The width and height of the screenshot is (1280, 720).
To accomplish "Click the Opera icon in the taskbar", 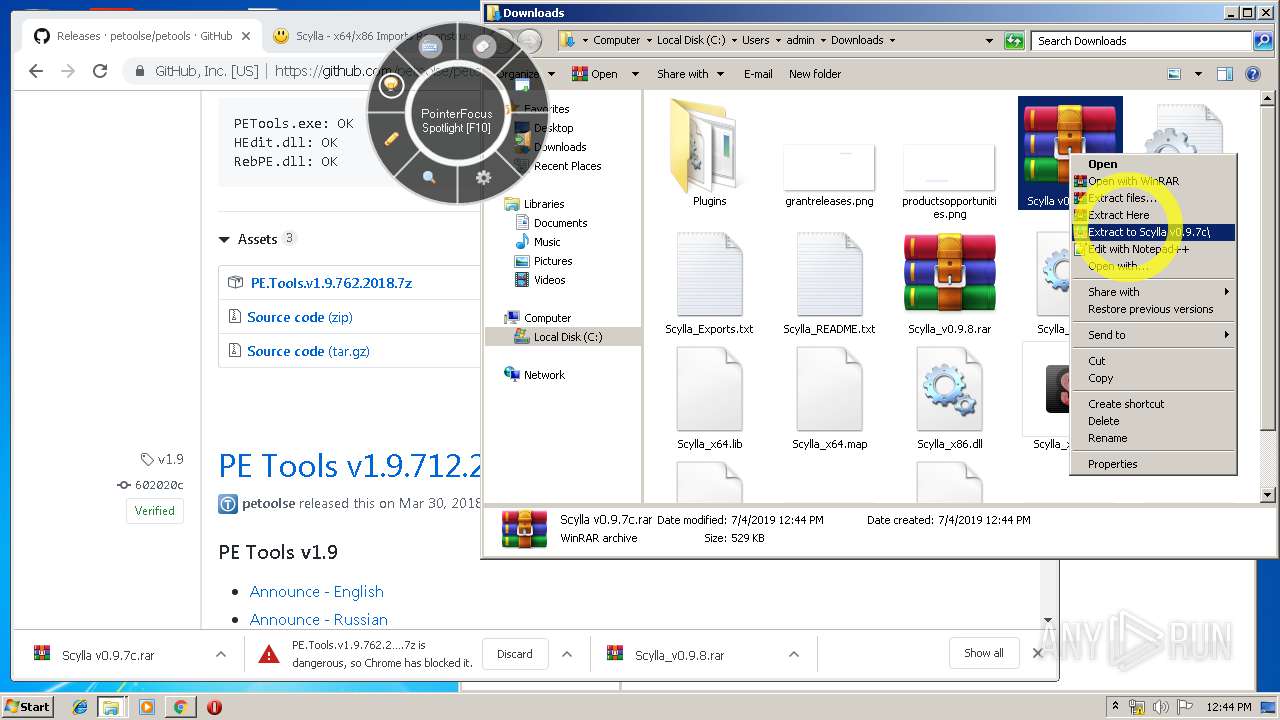I will pyautogui.click(x=214, y=707).
